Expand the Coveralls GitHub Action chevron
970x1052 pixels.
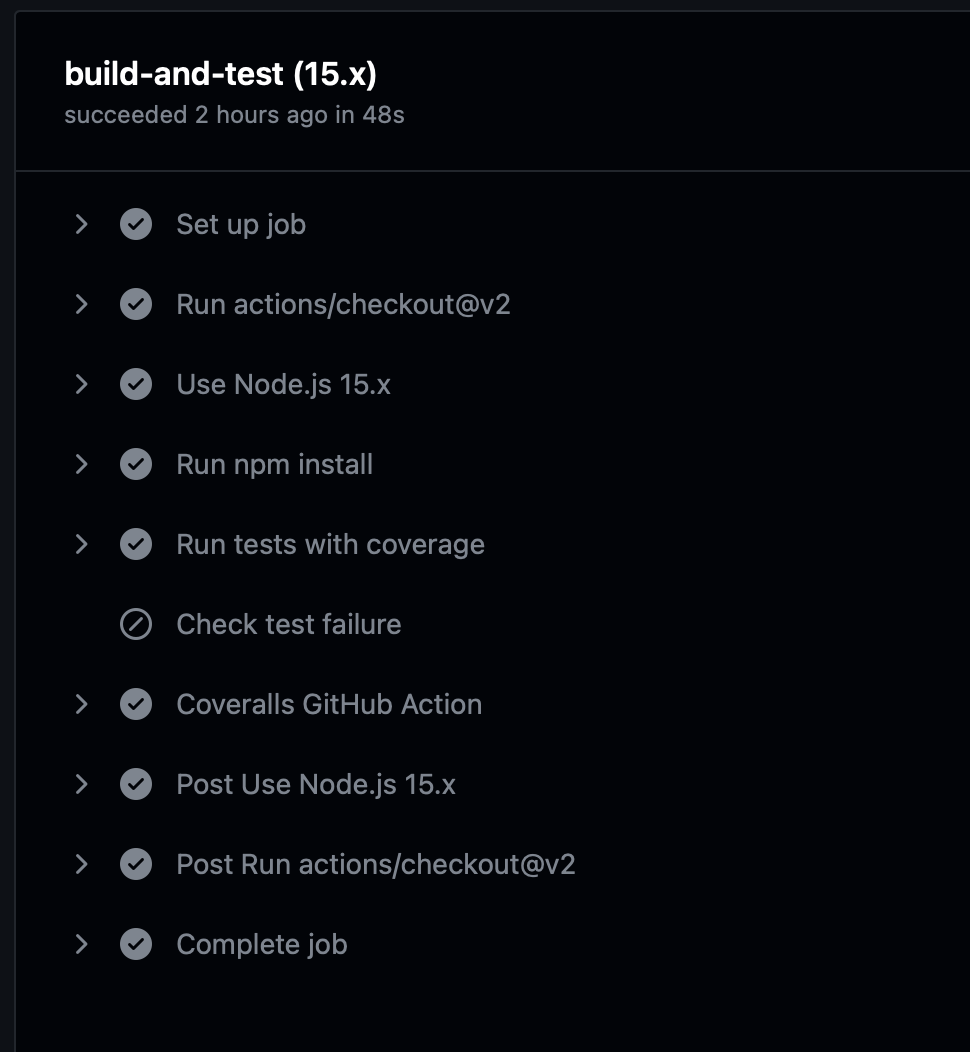click(82, 704)
